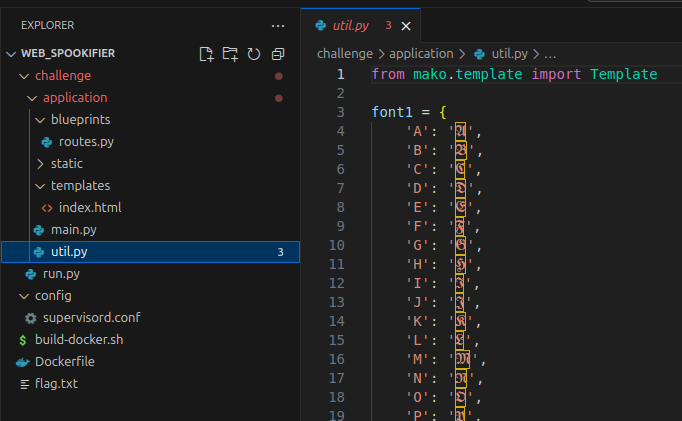Open the Dockerfile in Explorer
This screenshot has width=682, height=421.
(x=65, y=361)
